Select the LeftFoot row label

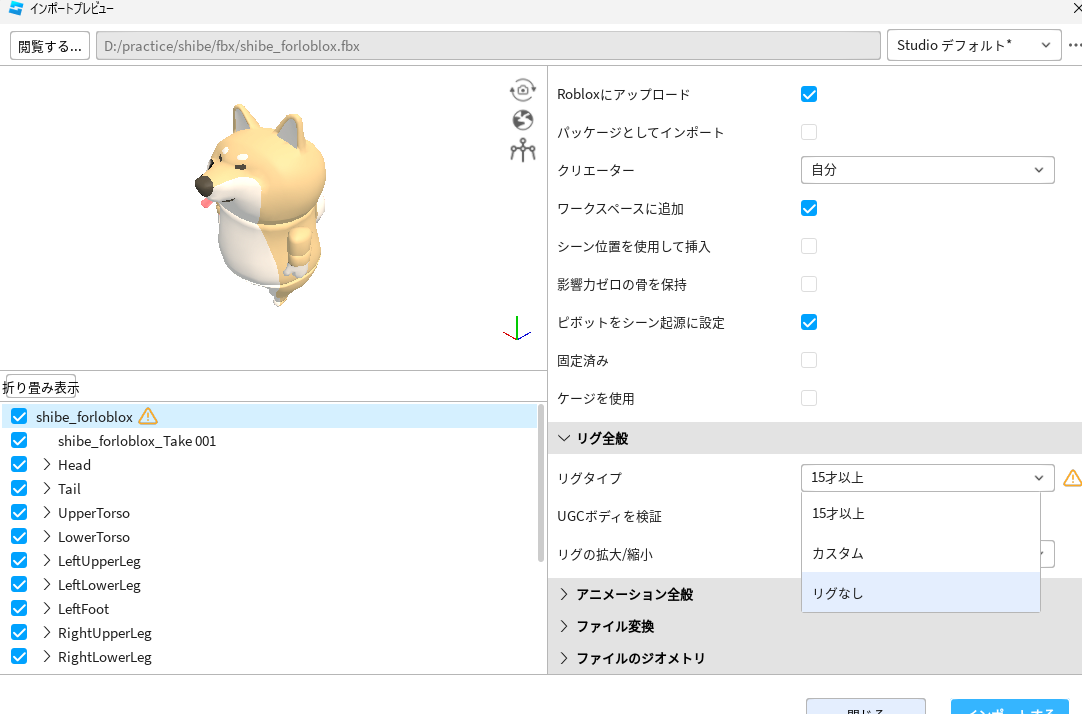(x=83, y=608)
